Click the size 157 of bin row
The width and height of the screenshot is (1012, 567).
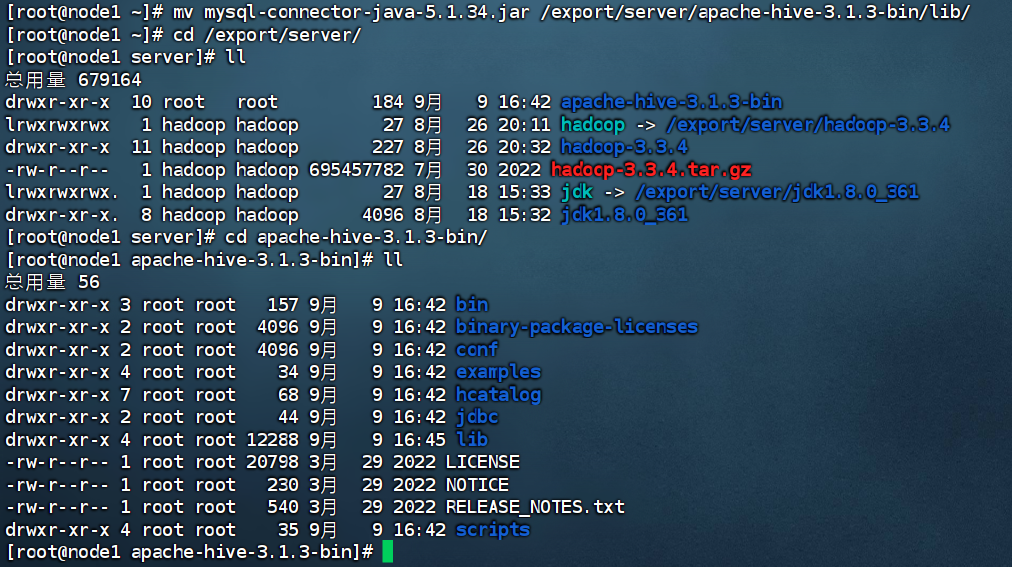point(283,304)
